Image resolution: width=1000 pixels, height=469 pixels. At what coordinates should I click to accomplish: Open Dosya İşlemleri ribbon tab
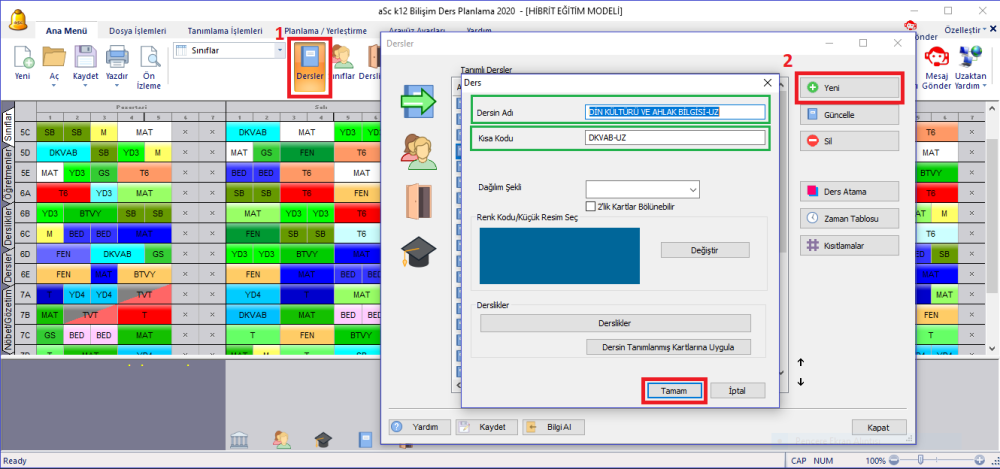[138, 31]
